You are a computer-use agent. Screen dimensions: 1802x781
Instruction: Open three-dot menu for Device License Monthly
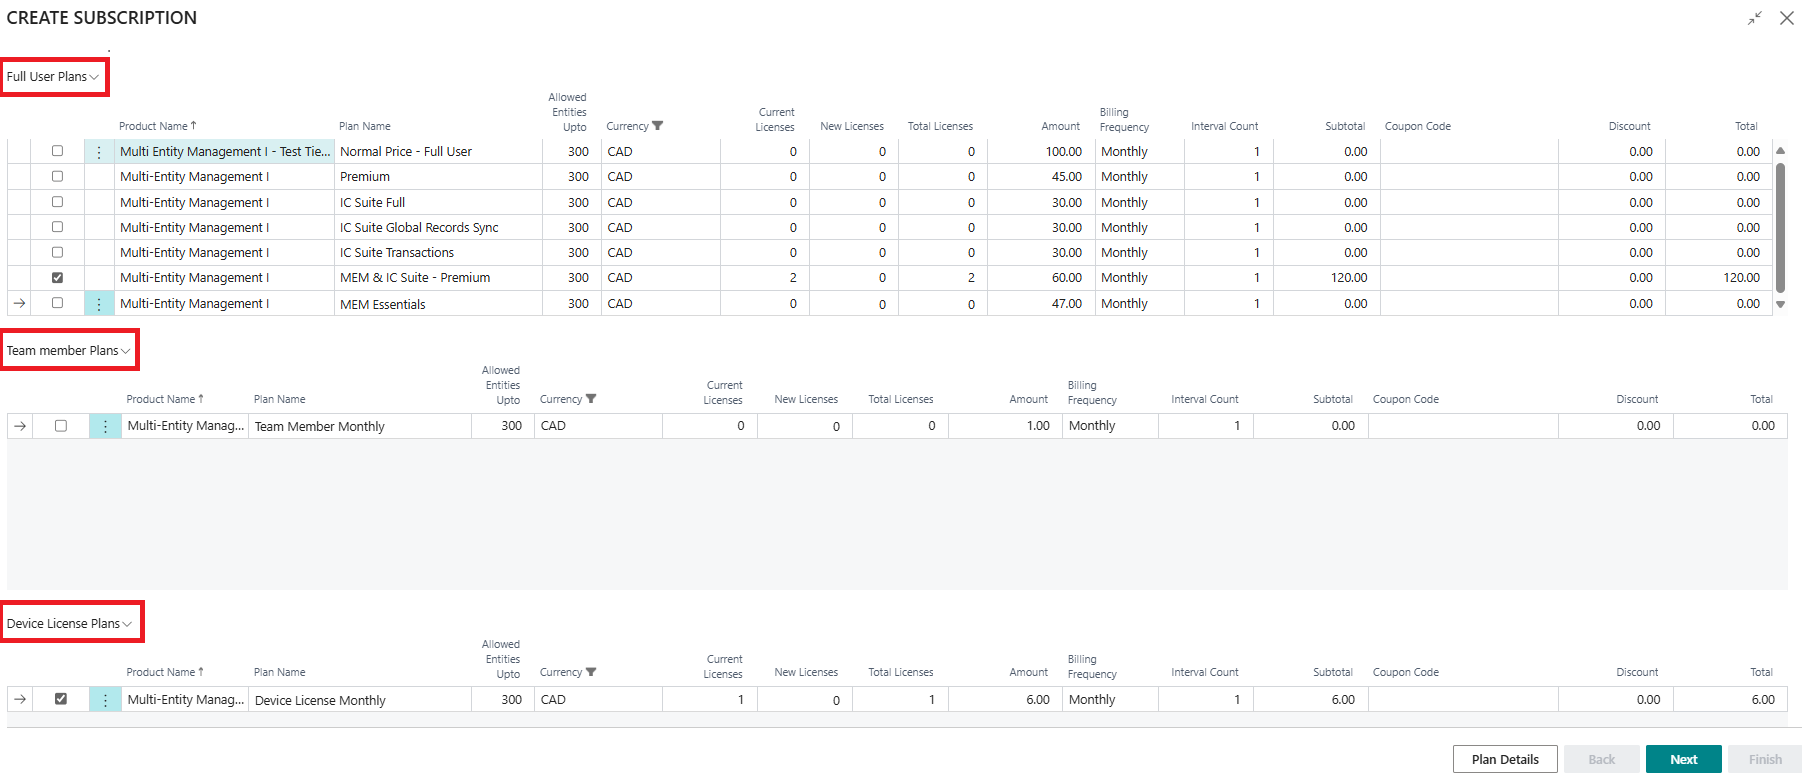(x=105, y=700)
